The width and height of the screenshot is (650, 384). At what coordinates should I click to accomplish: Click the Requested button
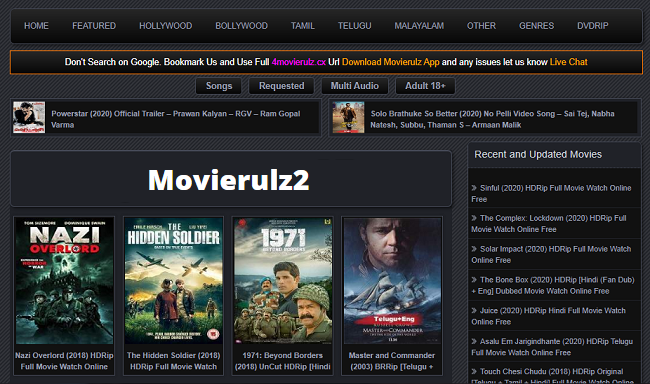281,86
